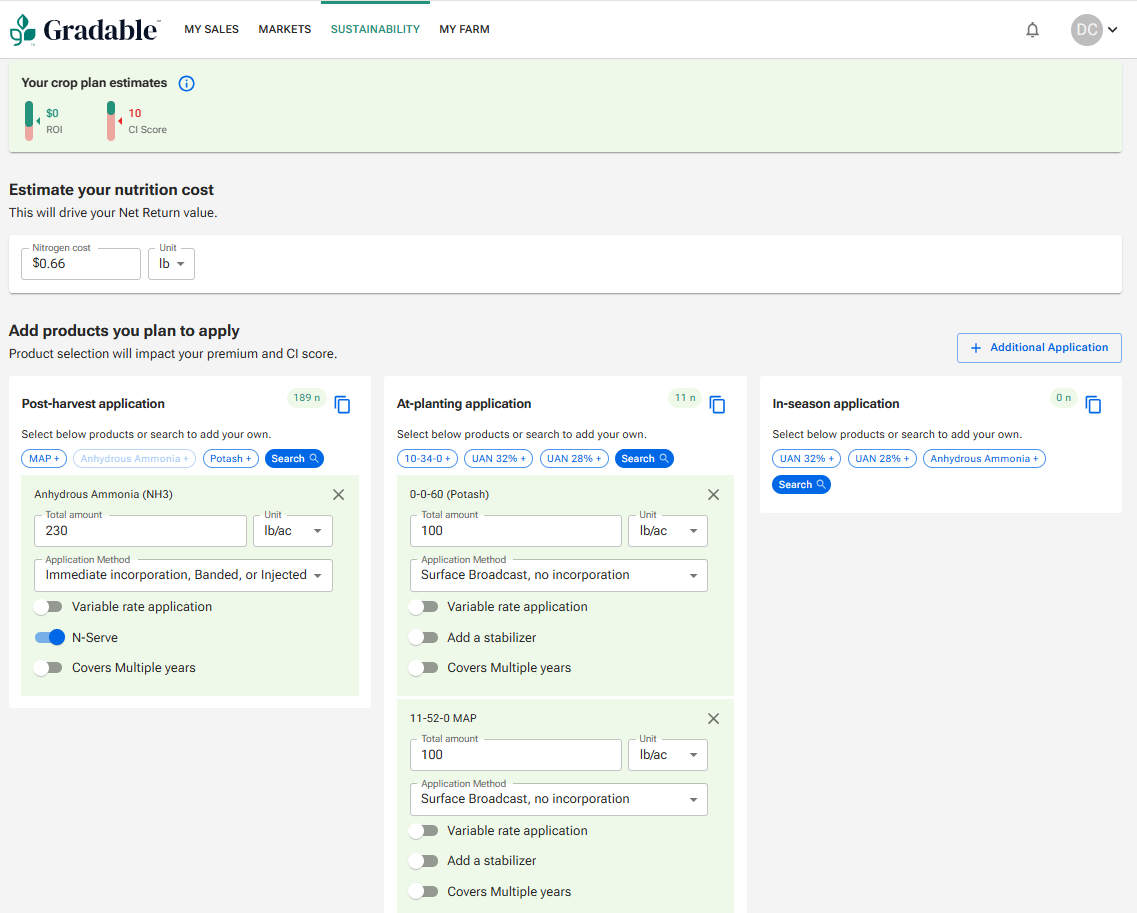Viewport: 1137px width, 913px height.
Task: Click the 0 n badge
Action: point(1063,398)
